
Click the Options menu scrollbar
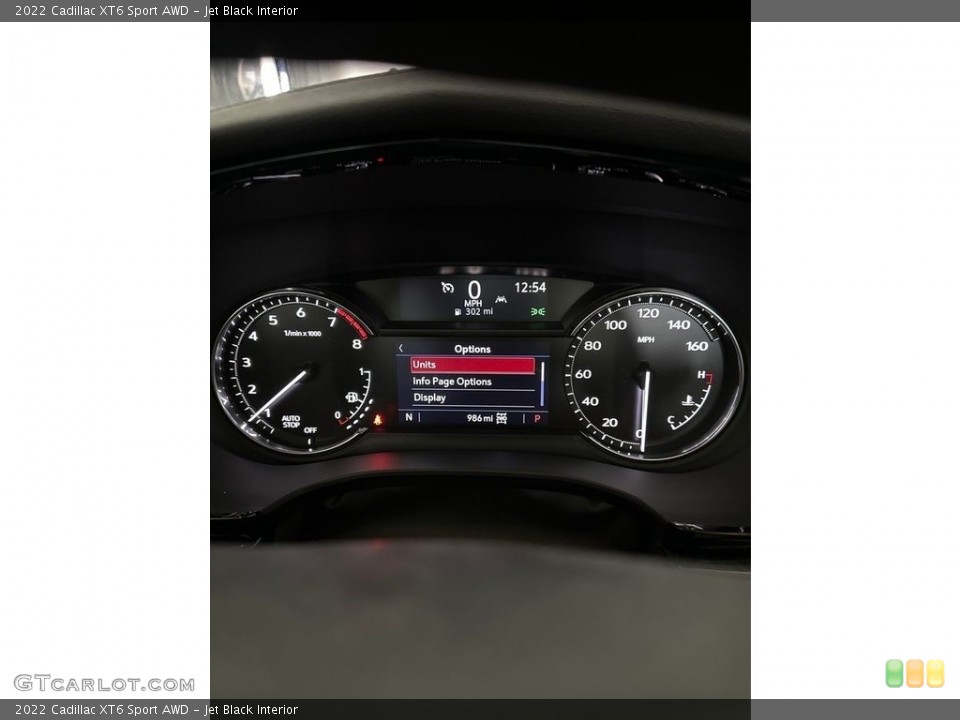click(542, 384)
